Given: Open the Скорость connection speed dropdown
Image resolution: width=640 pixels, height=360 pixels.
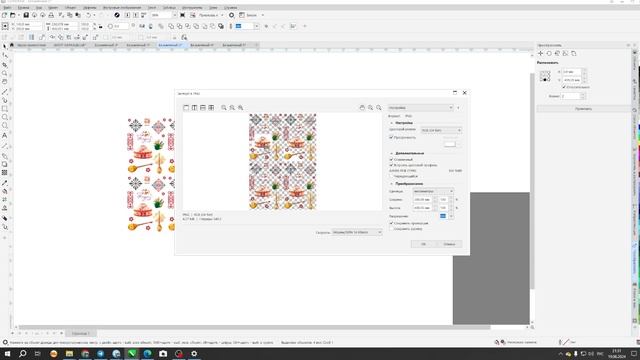Looking at the screenshot, I should click(x=357, y=232).
